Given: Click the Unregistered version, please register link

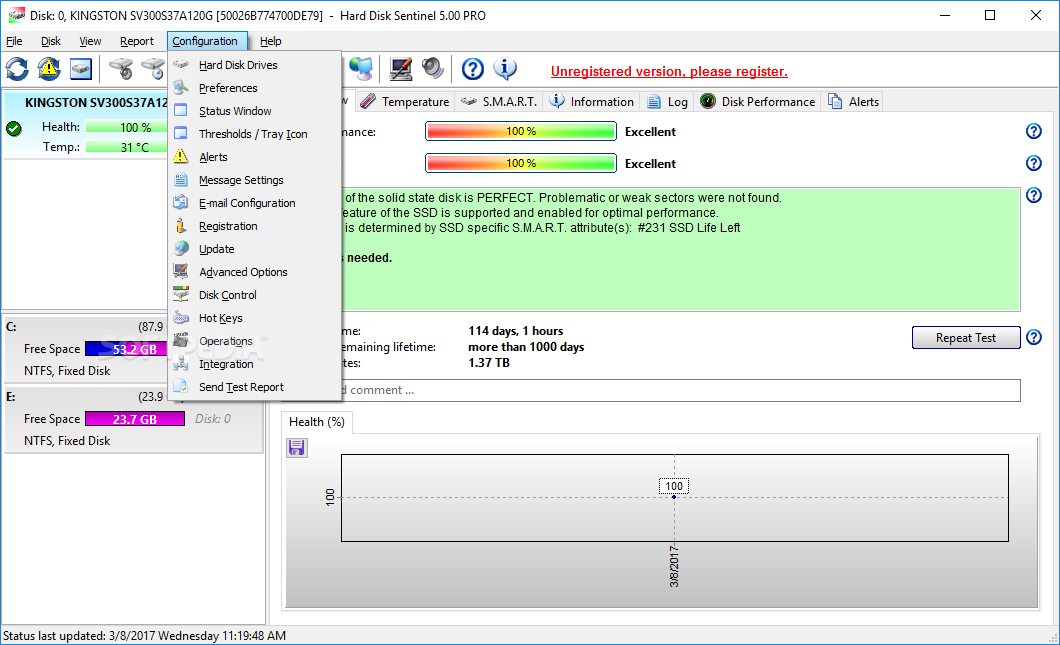Looking at the screenshot, I should click(669, 72).
